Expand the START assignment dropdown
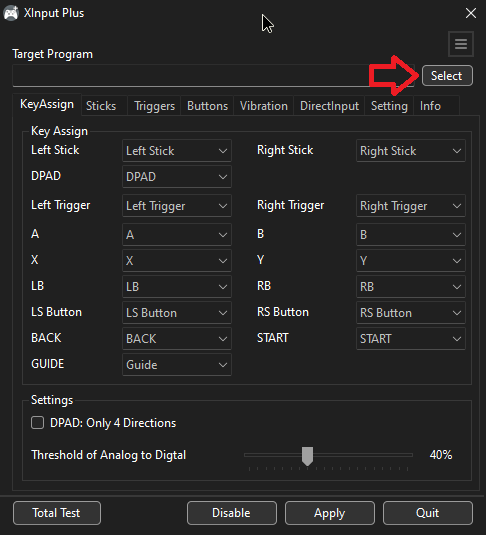 [411, 338]
